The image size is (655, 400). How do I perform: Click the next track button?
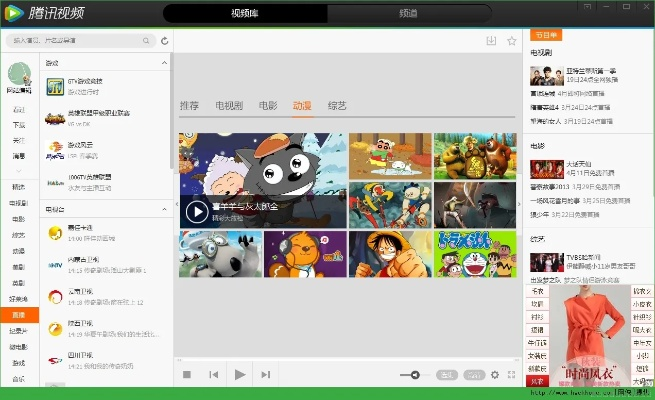point(265,374)
